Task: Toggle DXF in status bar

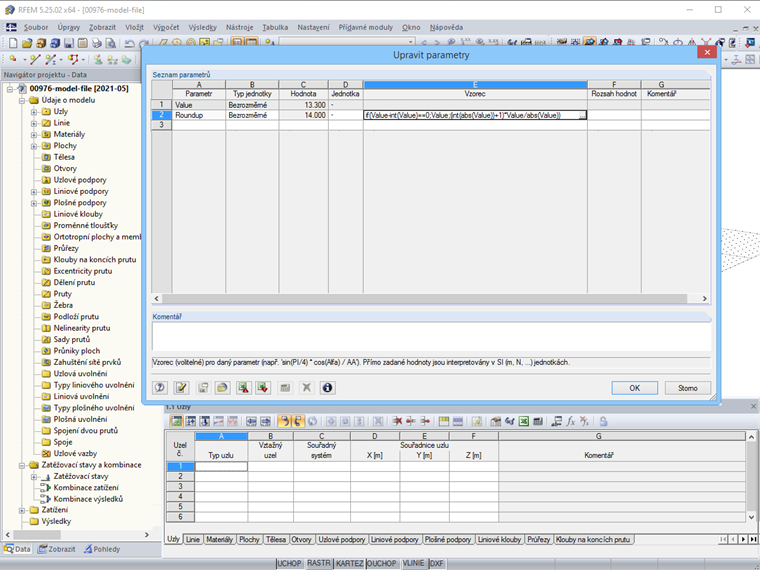Action: (436, 563)
